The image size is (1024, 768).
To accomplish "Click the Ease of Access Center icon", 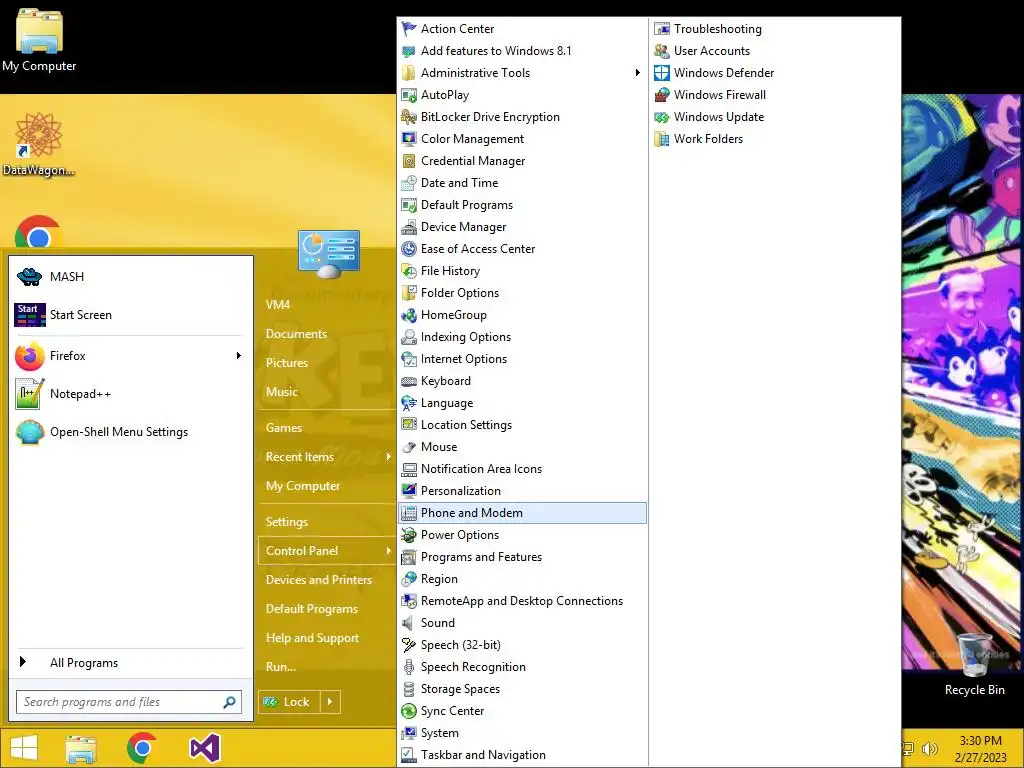I will pos(409,249).
